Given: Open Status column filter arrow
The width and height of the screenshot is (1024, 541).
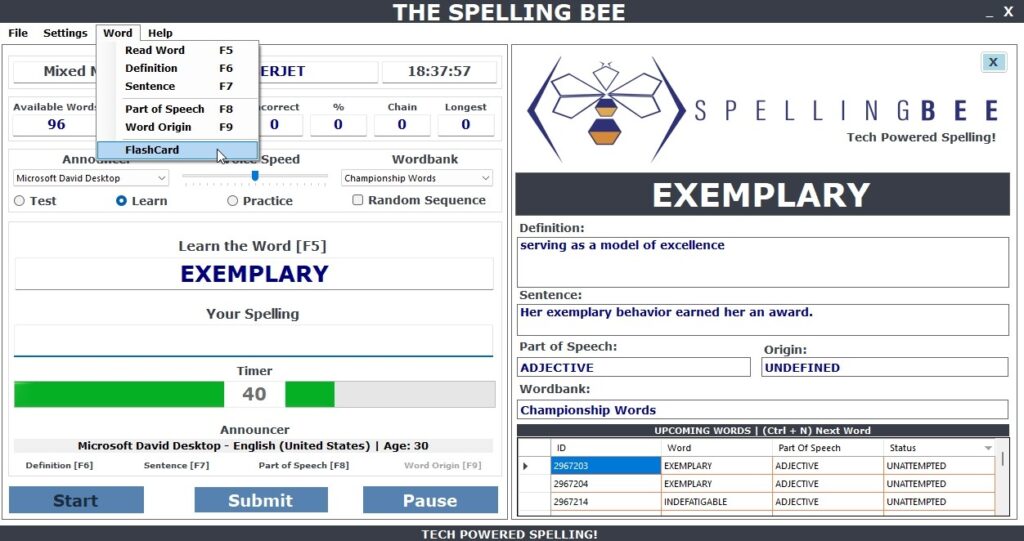Looking at the screenshot, I should click(x=988, y=448).
